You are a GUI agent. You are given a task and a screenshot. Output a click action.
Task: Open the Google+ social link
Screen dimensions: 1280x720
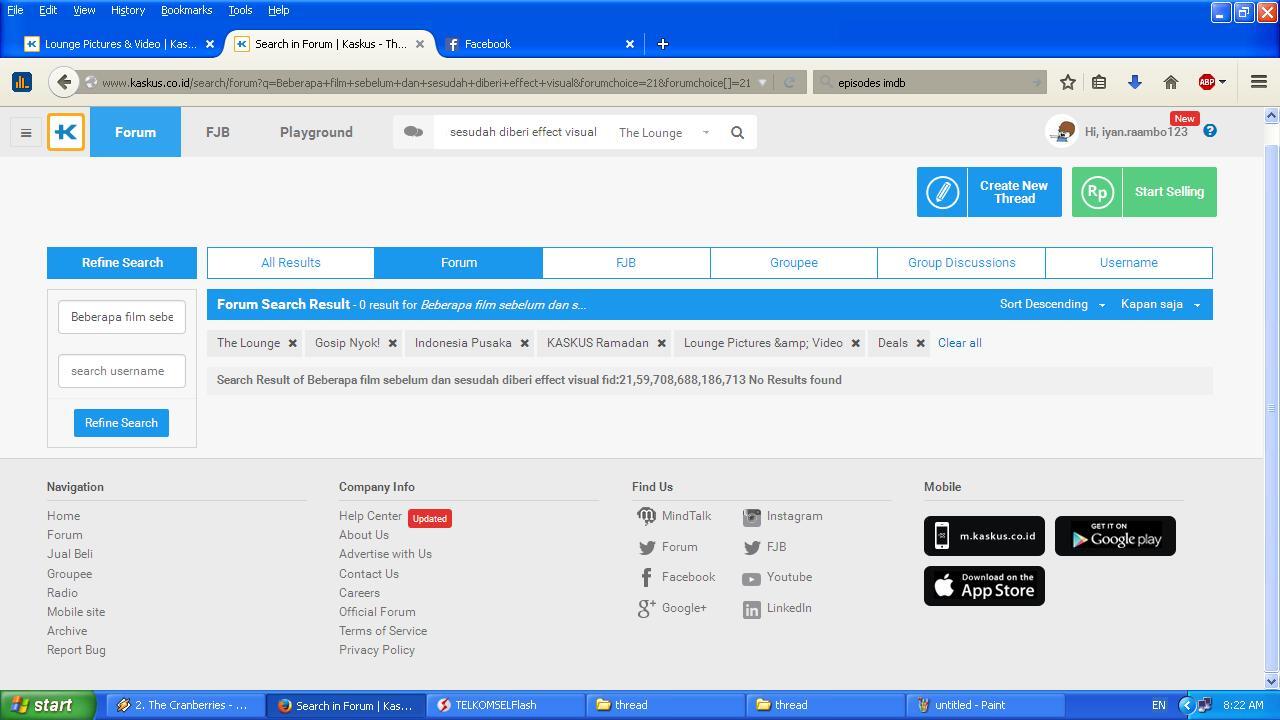672,608
